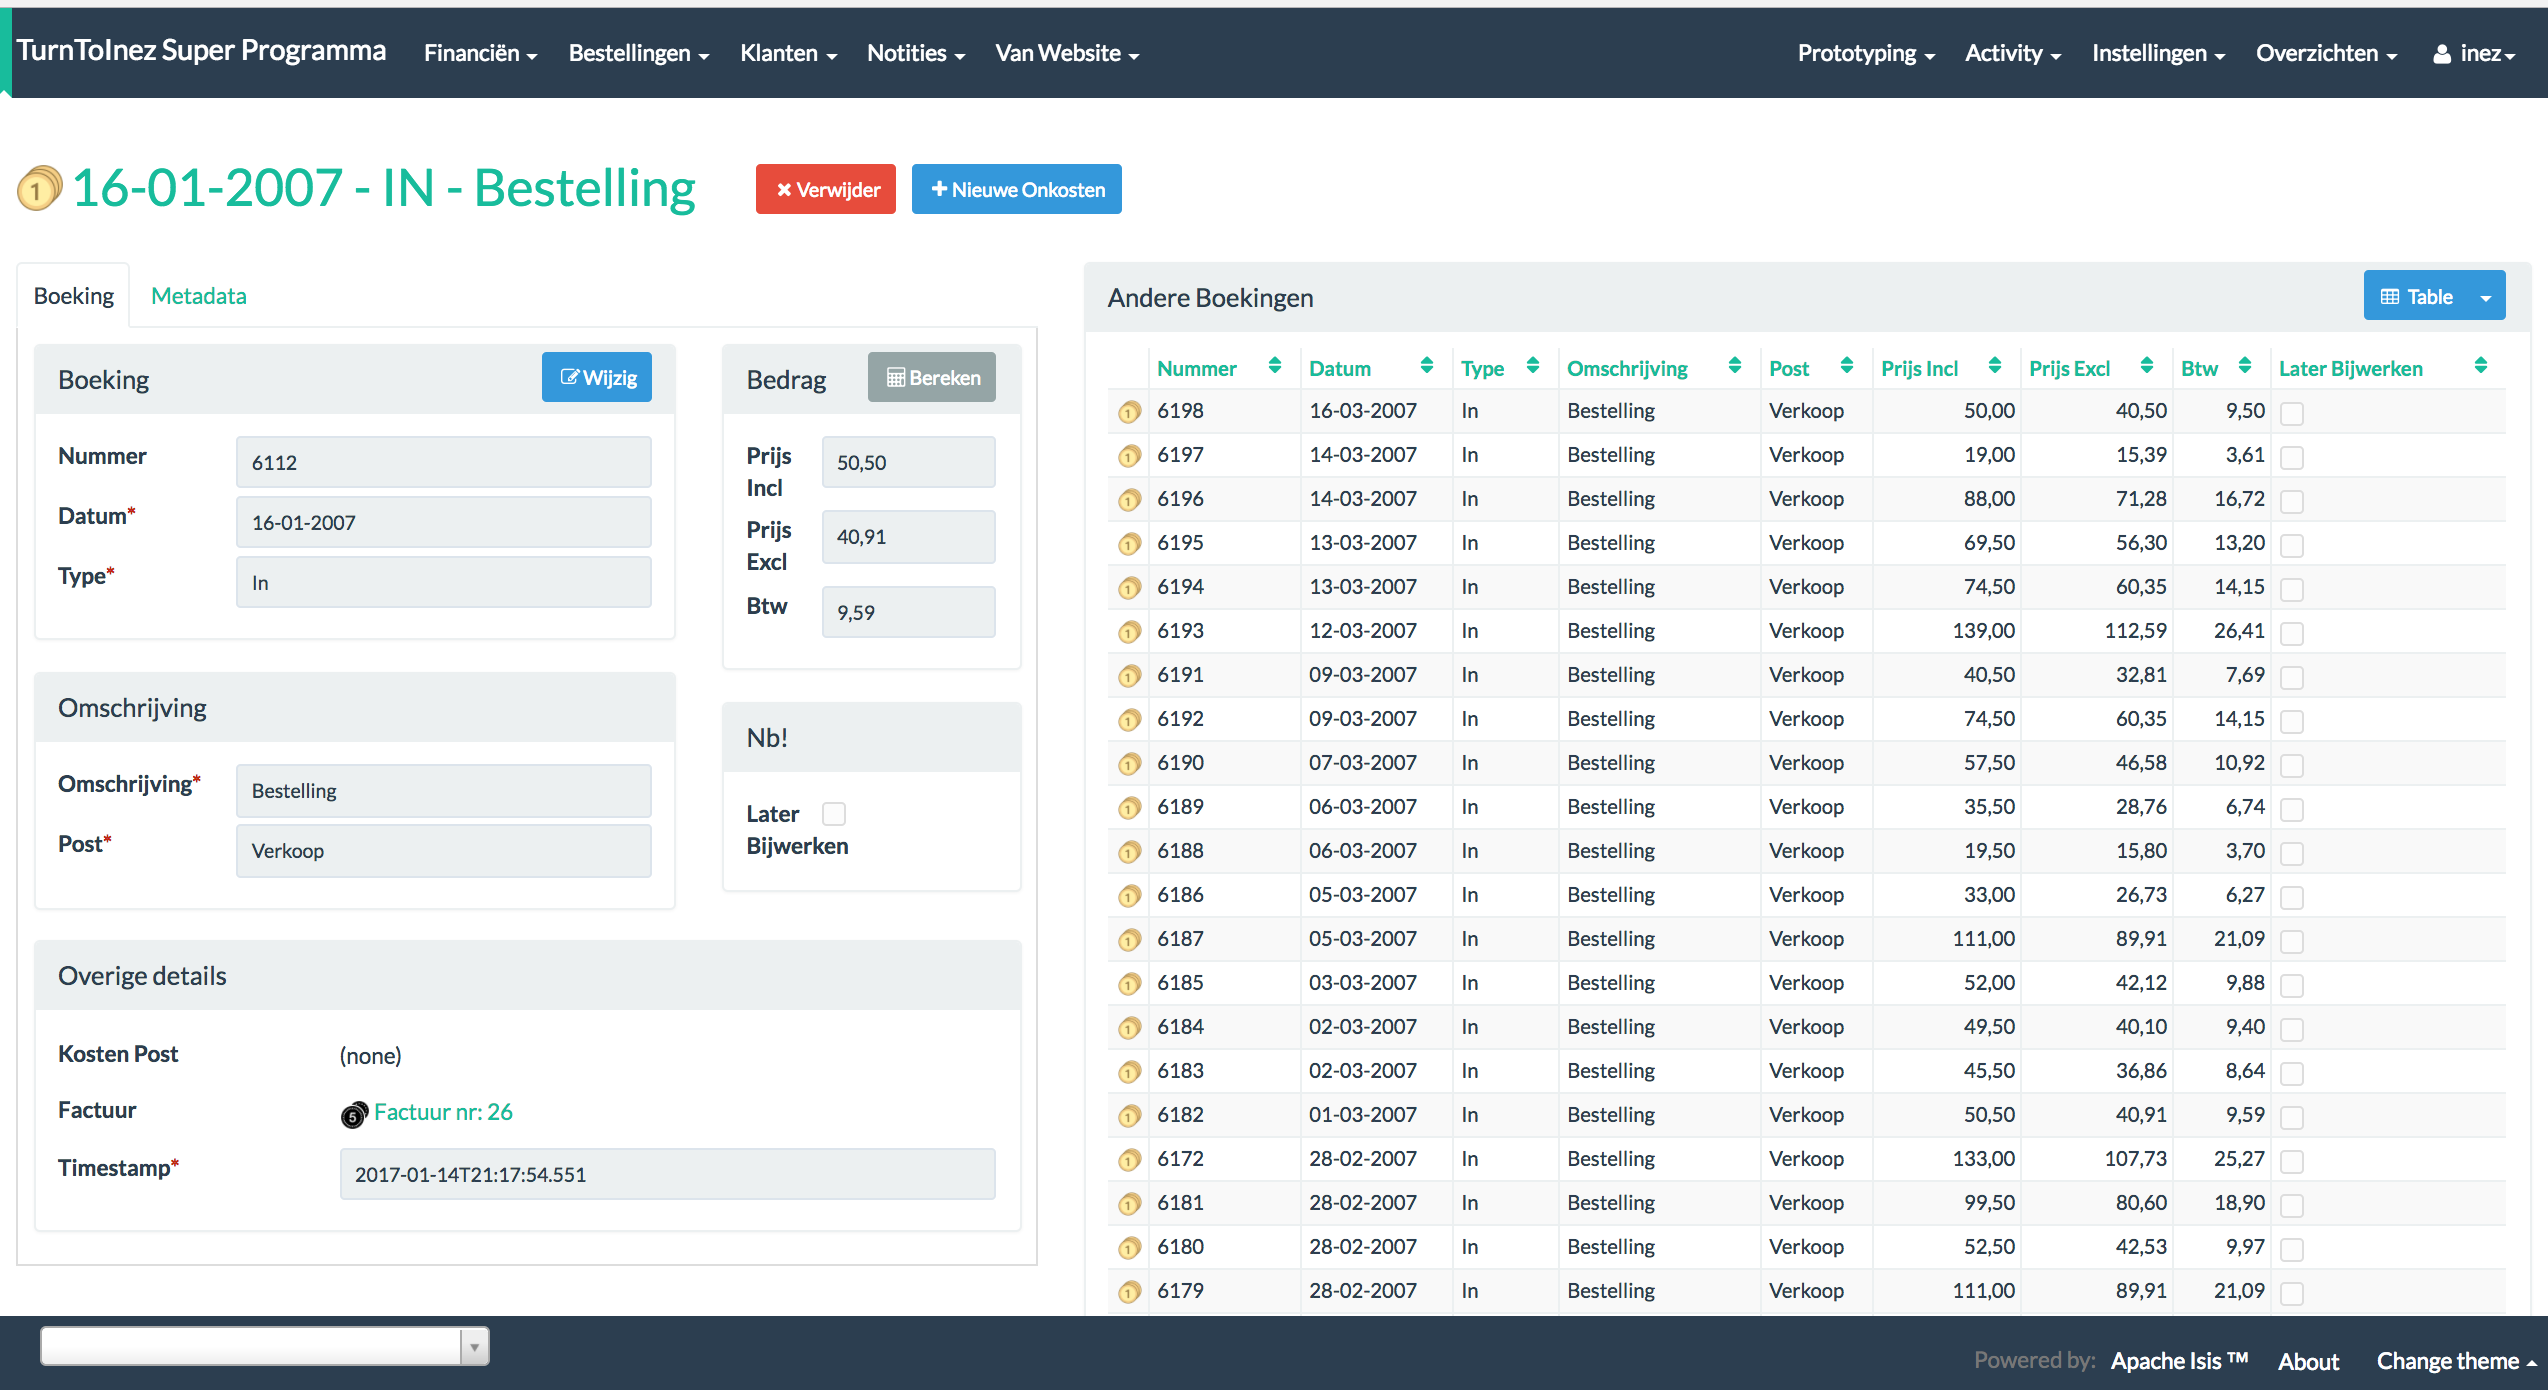Image resolution: width=2548 pixels, height=1390 pixels.
Task: Click the coin icon beside booking 6198
Action: click(1129, 412)
